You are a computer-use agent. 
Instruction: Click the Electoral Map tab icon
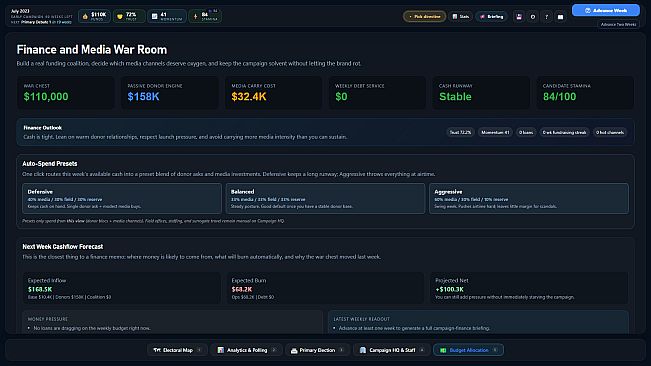click(x=157, y=350)
